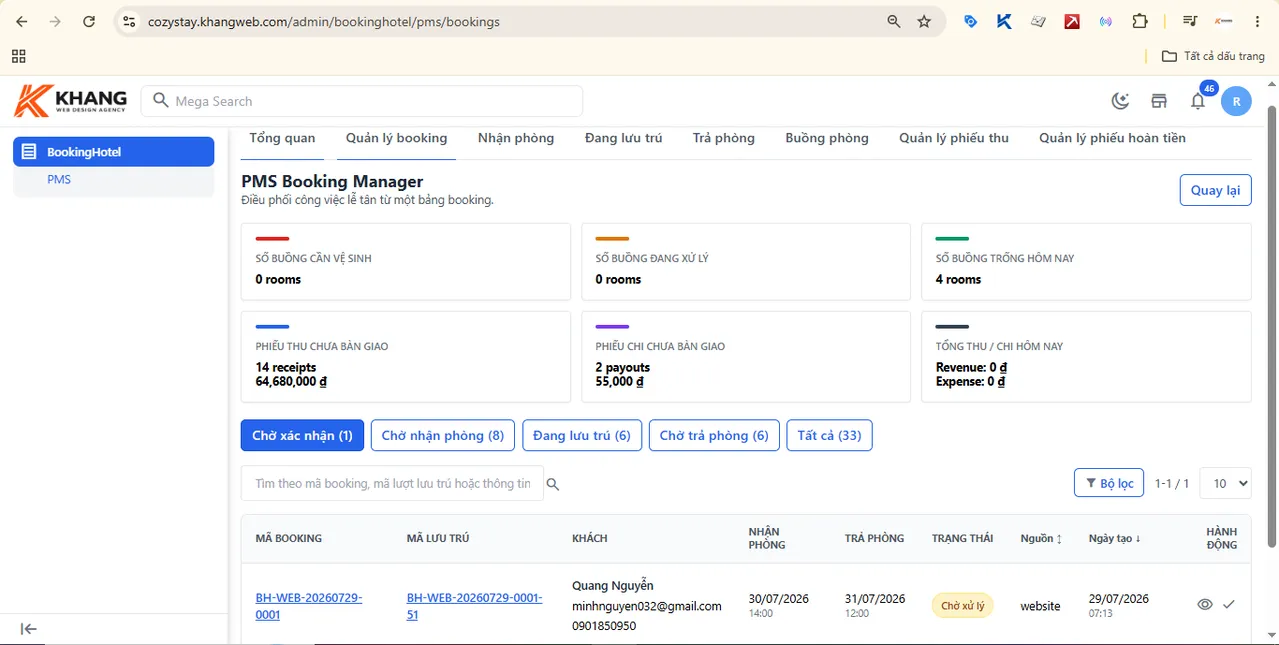
Task: Open notifications bell showing 46
Action: [x=1198, y=101]
